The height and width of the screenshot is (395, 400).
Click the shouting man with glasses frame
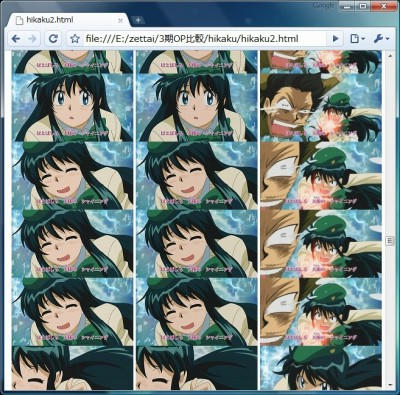click(321, 108)
